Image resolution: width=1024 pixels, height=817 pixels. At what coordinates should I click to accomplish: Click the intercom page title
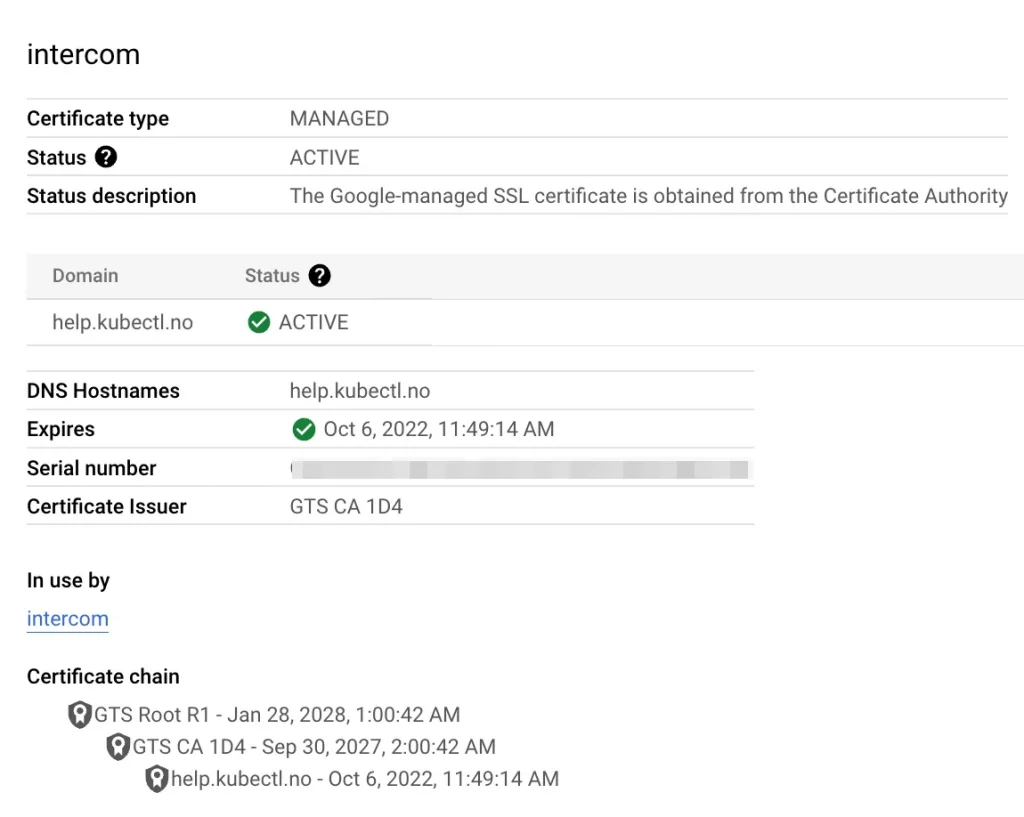(x=84, y=54)
